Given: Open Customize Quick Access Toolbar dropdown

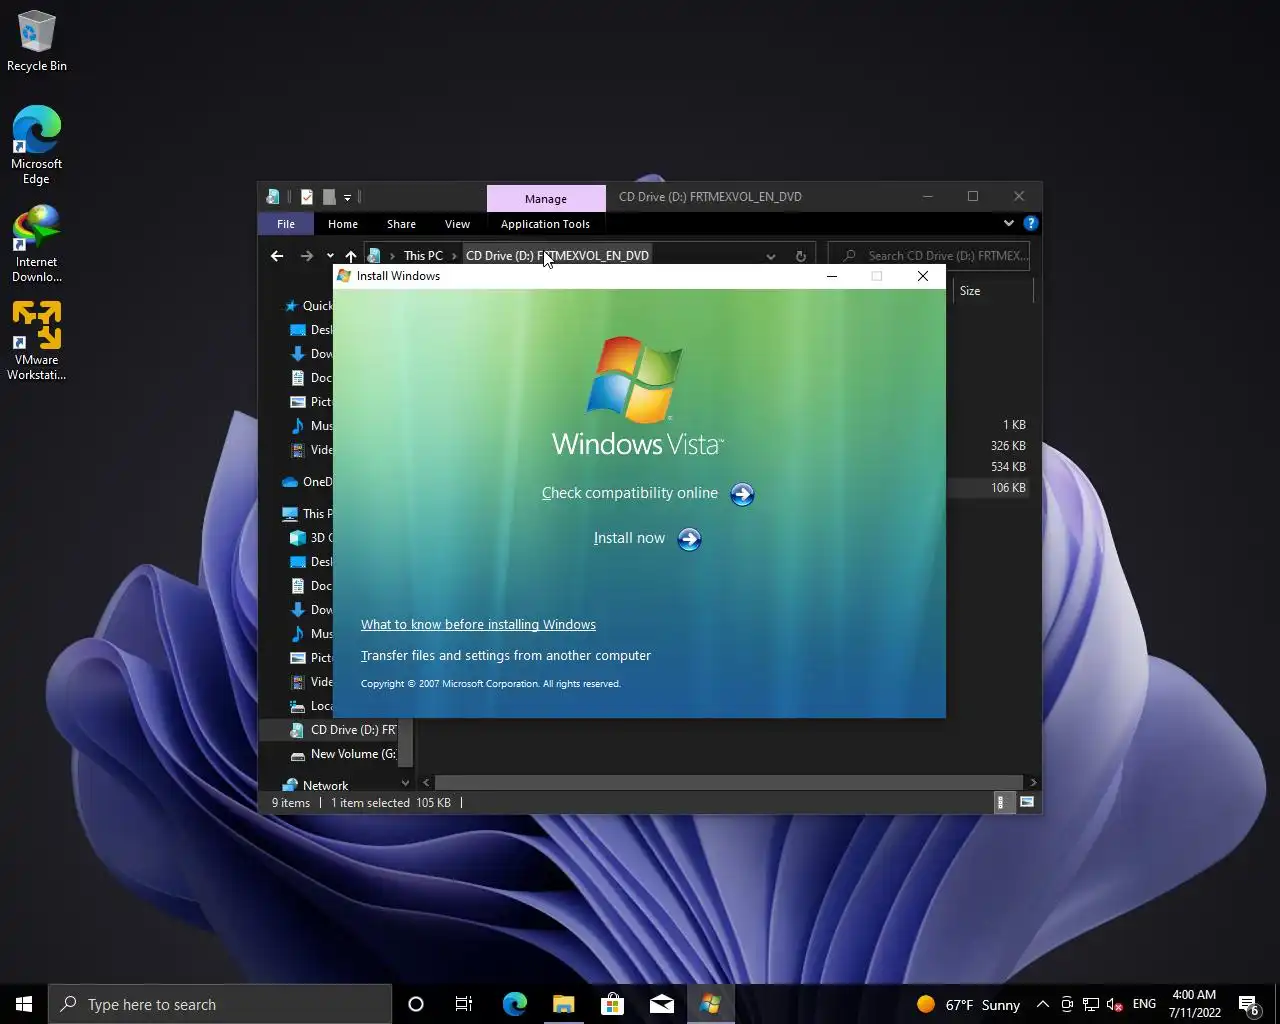Looking at the screenshot, I should 347,197.
